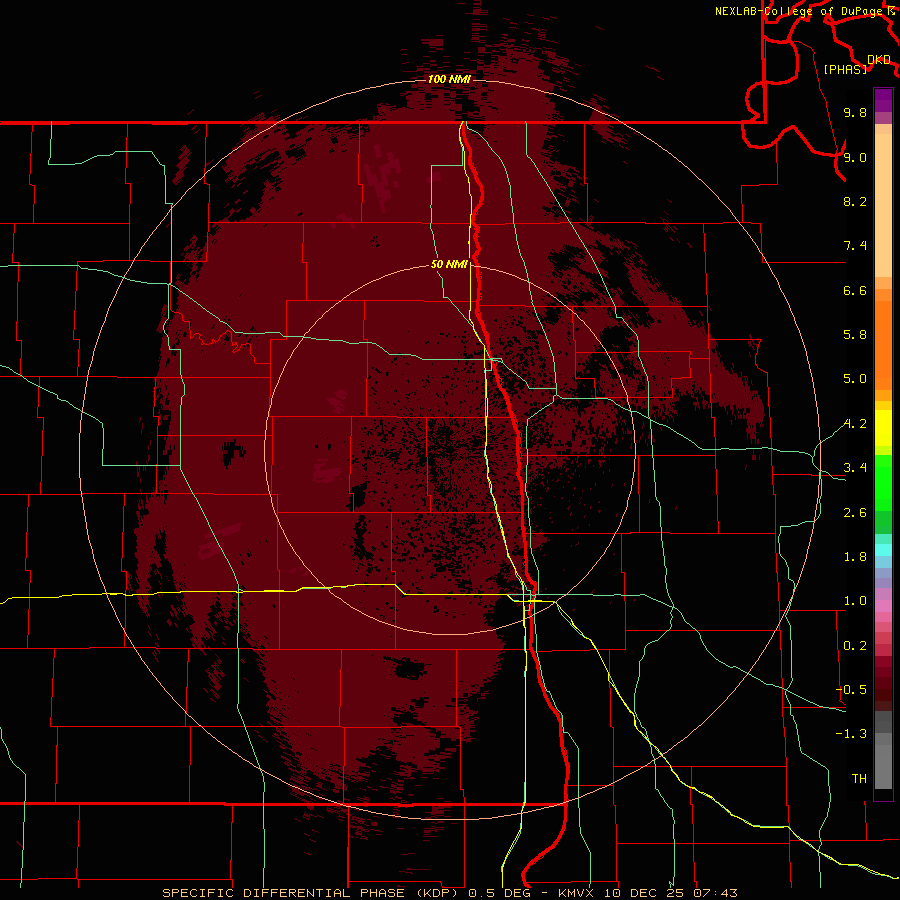Viewport: 900px width, 900px height.
Task: Click the 8.2 value on color scale
Action: tap(855, 201)
